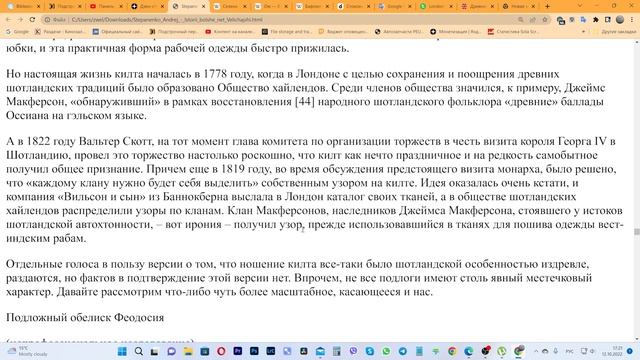This screenshot has width=640, height=360.
Task: Open Skype from the taskbar
Action: (x=370, y=351)
